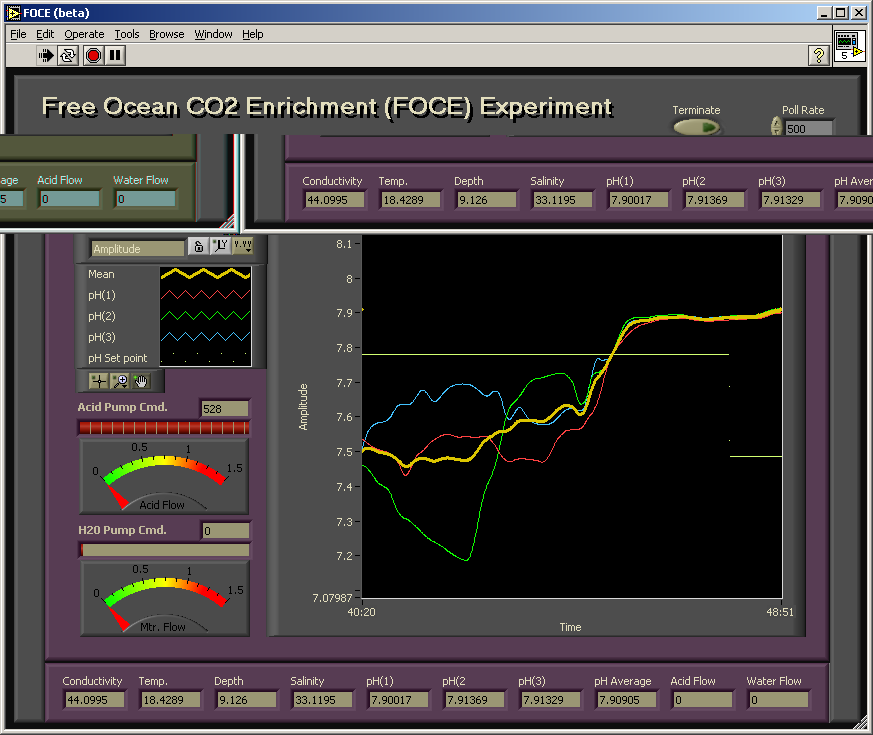Open the Y scale precision button
The height and width of the screenshot is (735, 873).
tap(243, 246)
